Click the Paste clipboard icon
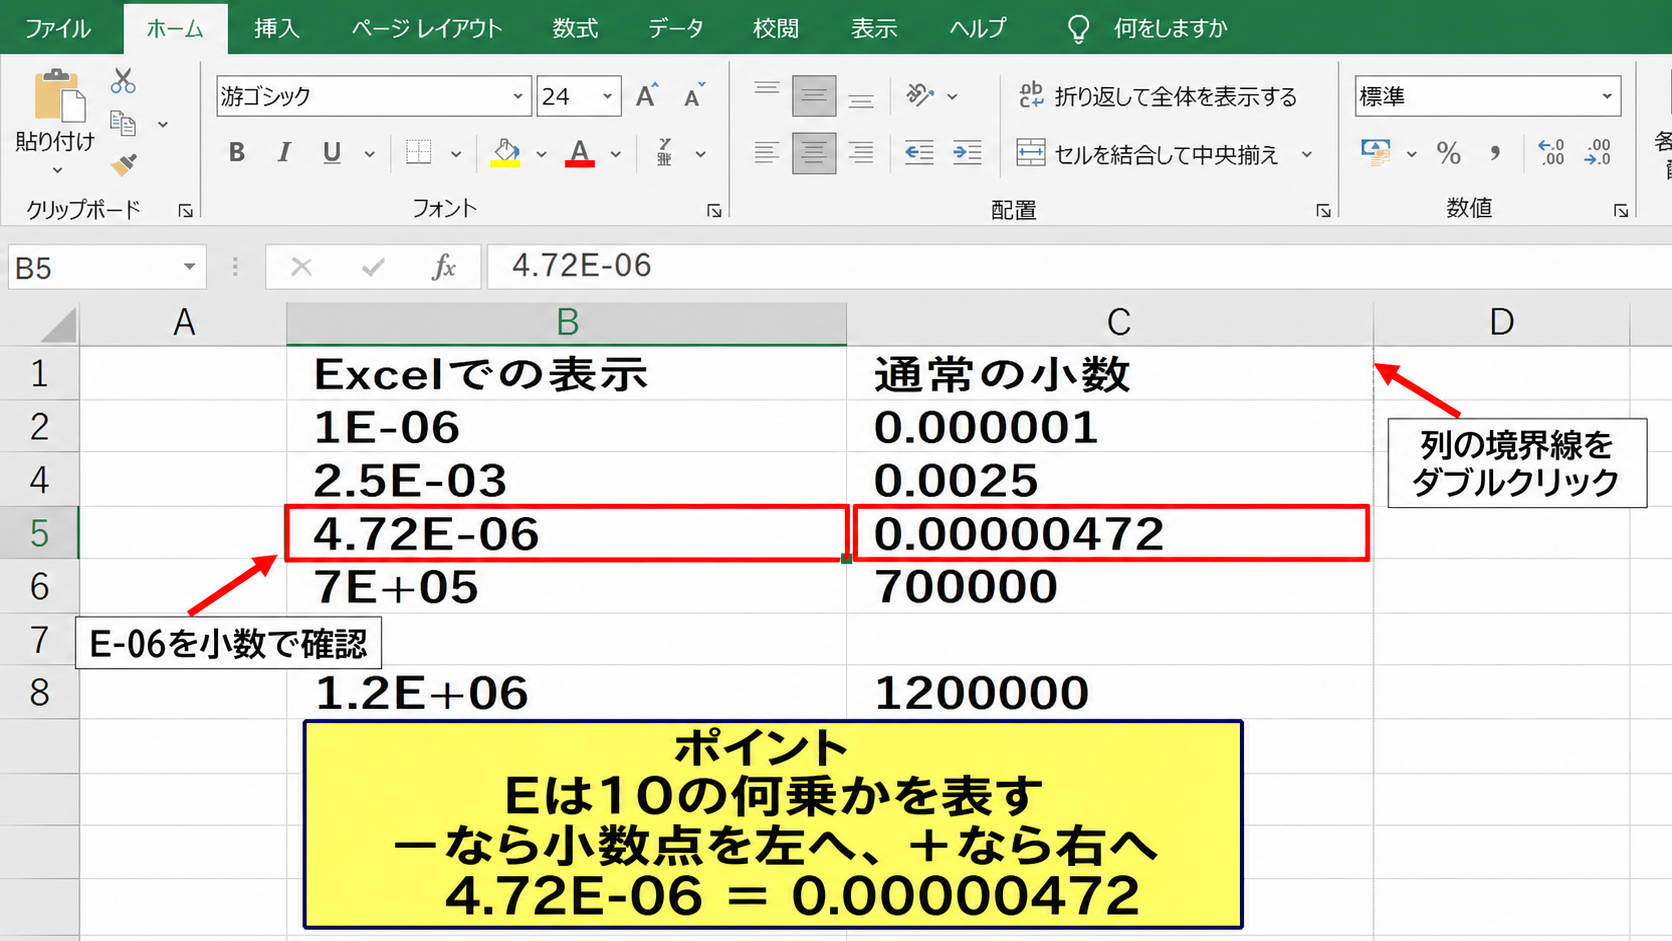The width and height of the screenshot is (1672, 941). tap(58, 96)
